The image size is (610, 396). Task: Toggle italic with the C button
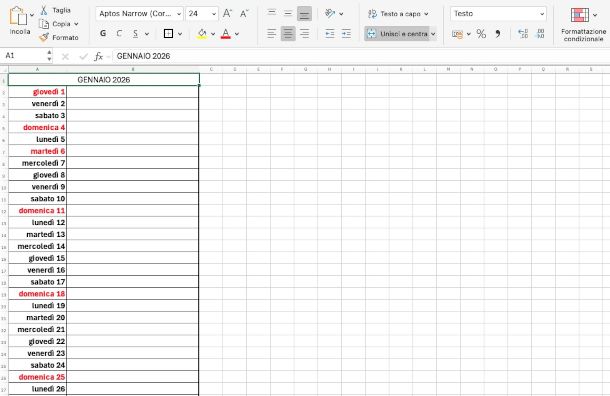pyautogui.click(x=119, y=34)
